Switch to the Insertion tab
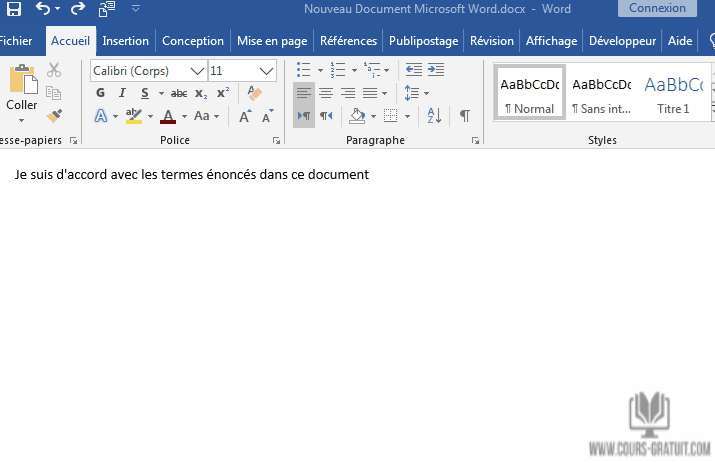The width and height of the screenshot is (715, 463). 125,41
